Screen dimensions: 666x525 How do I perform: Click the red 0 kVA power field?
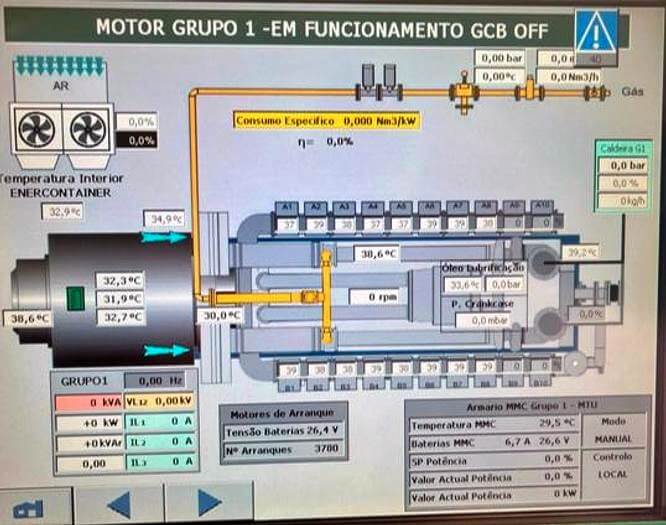(x=89, y=401)
